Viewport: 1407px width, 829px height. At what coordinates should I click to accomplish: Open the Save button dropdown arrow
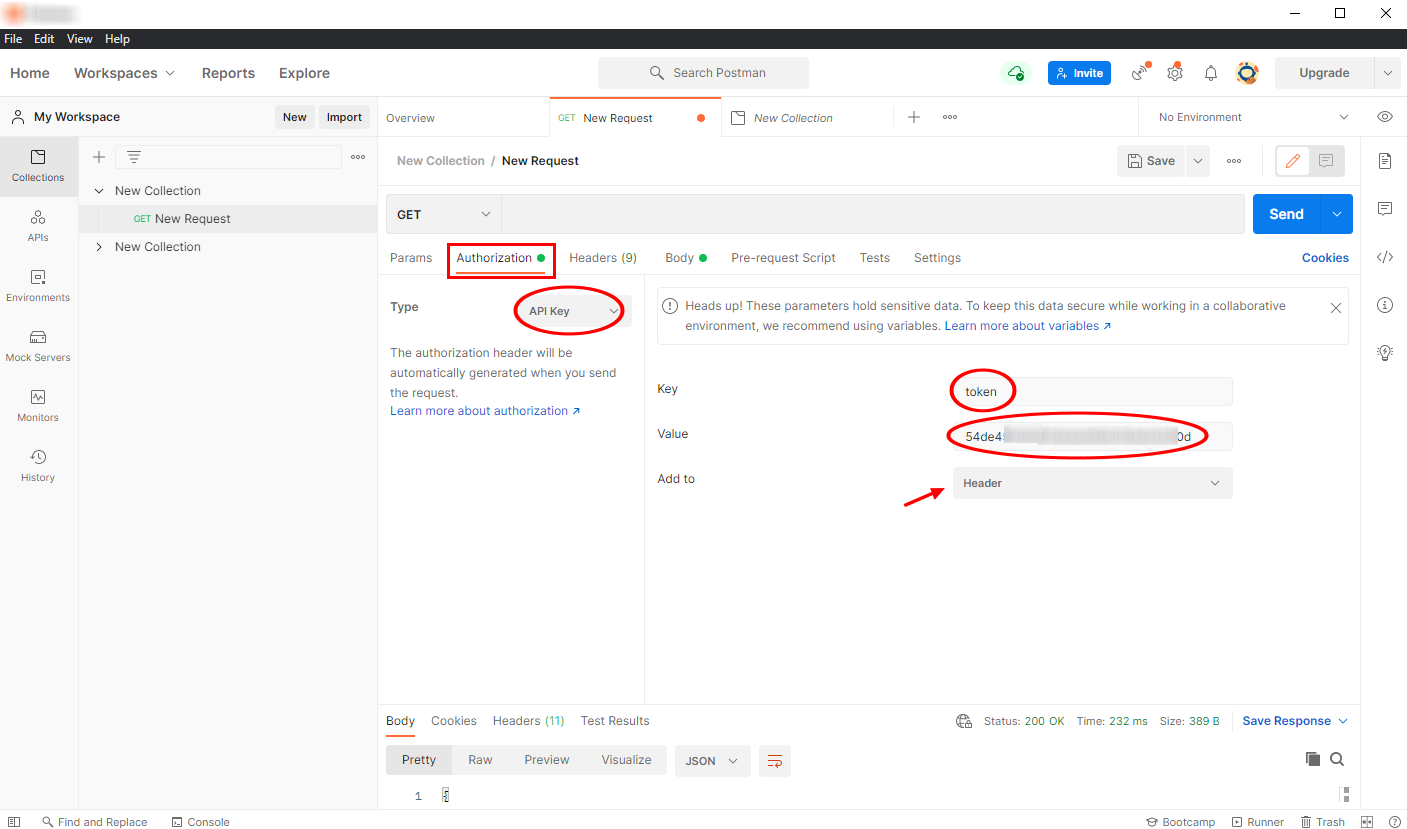tap(1198, 161)
